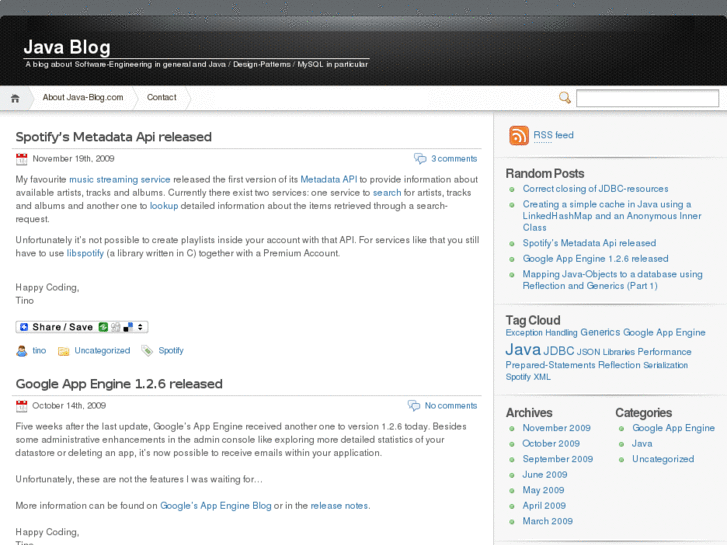Open random post Spotify's Metadata Api released
The image size is (727, 545).
[589, 243]
